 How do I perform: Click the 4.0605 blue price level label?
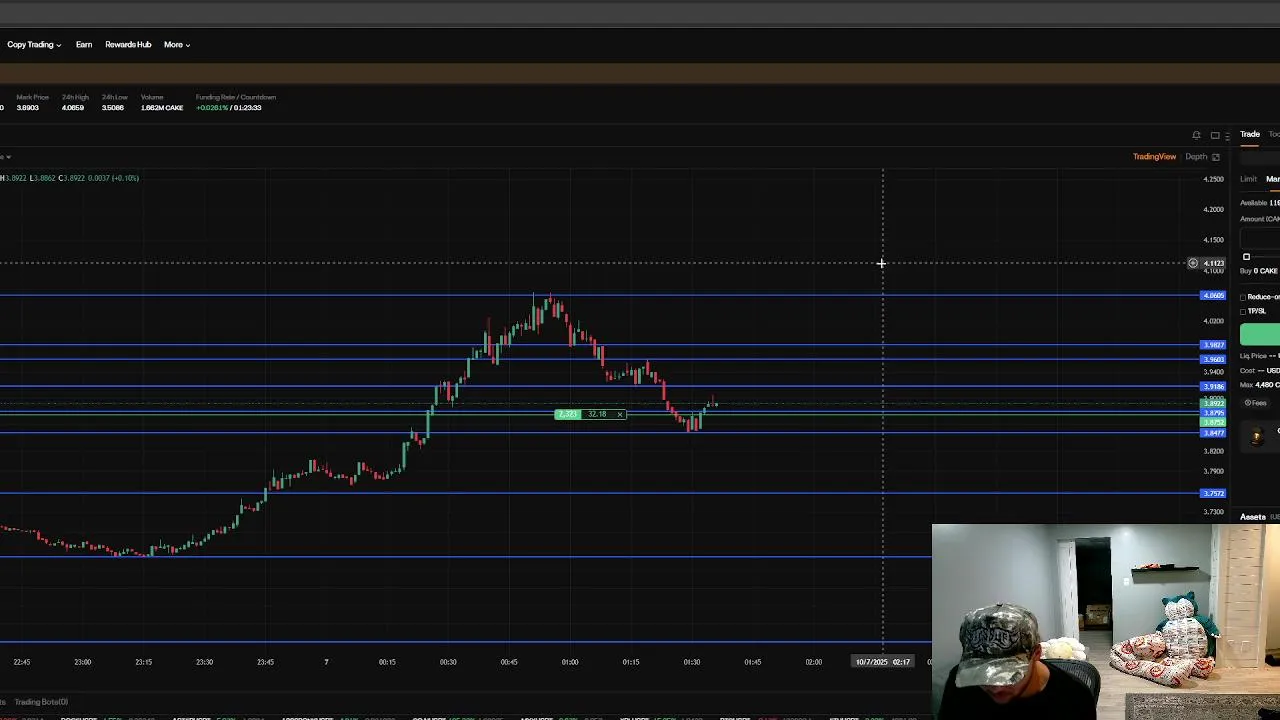(x=1213, y=296)
